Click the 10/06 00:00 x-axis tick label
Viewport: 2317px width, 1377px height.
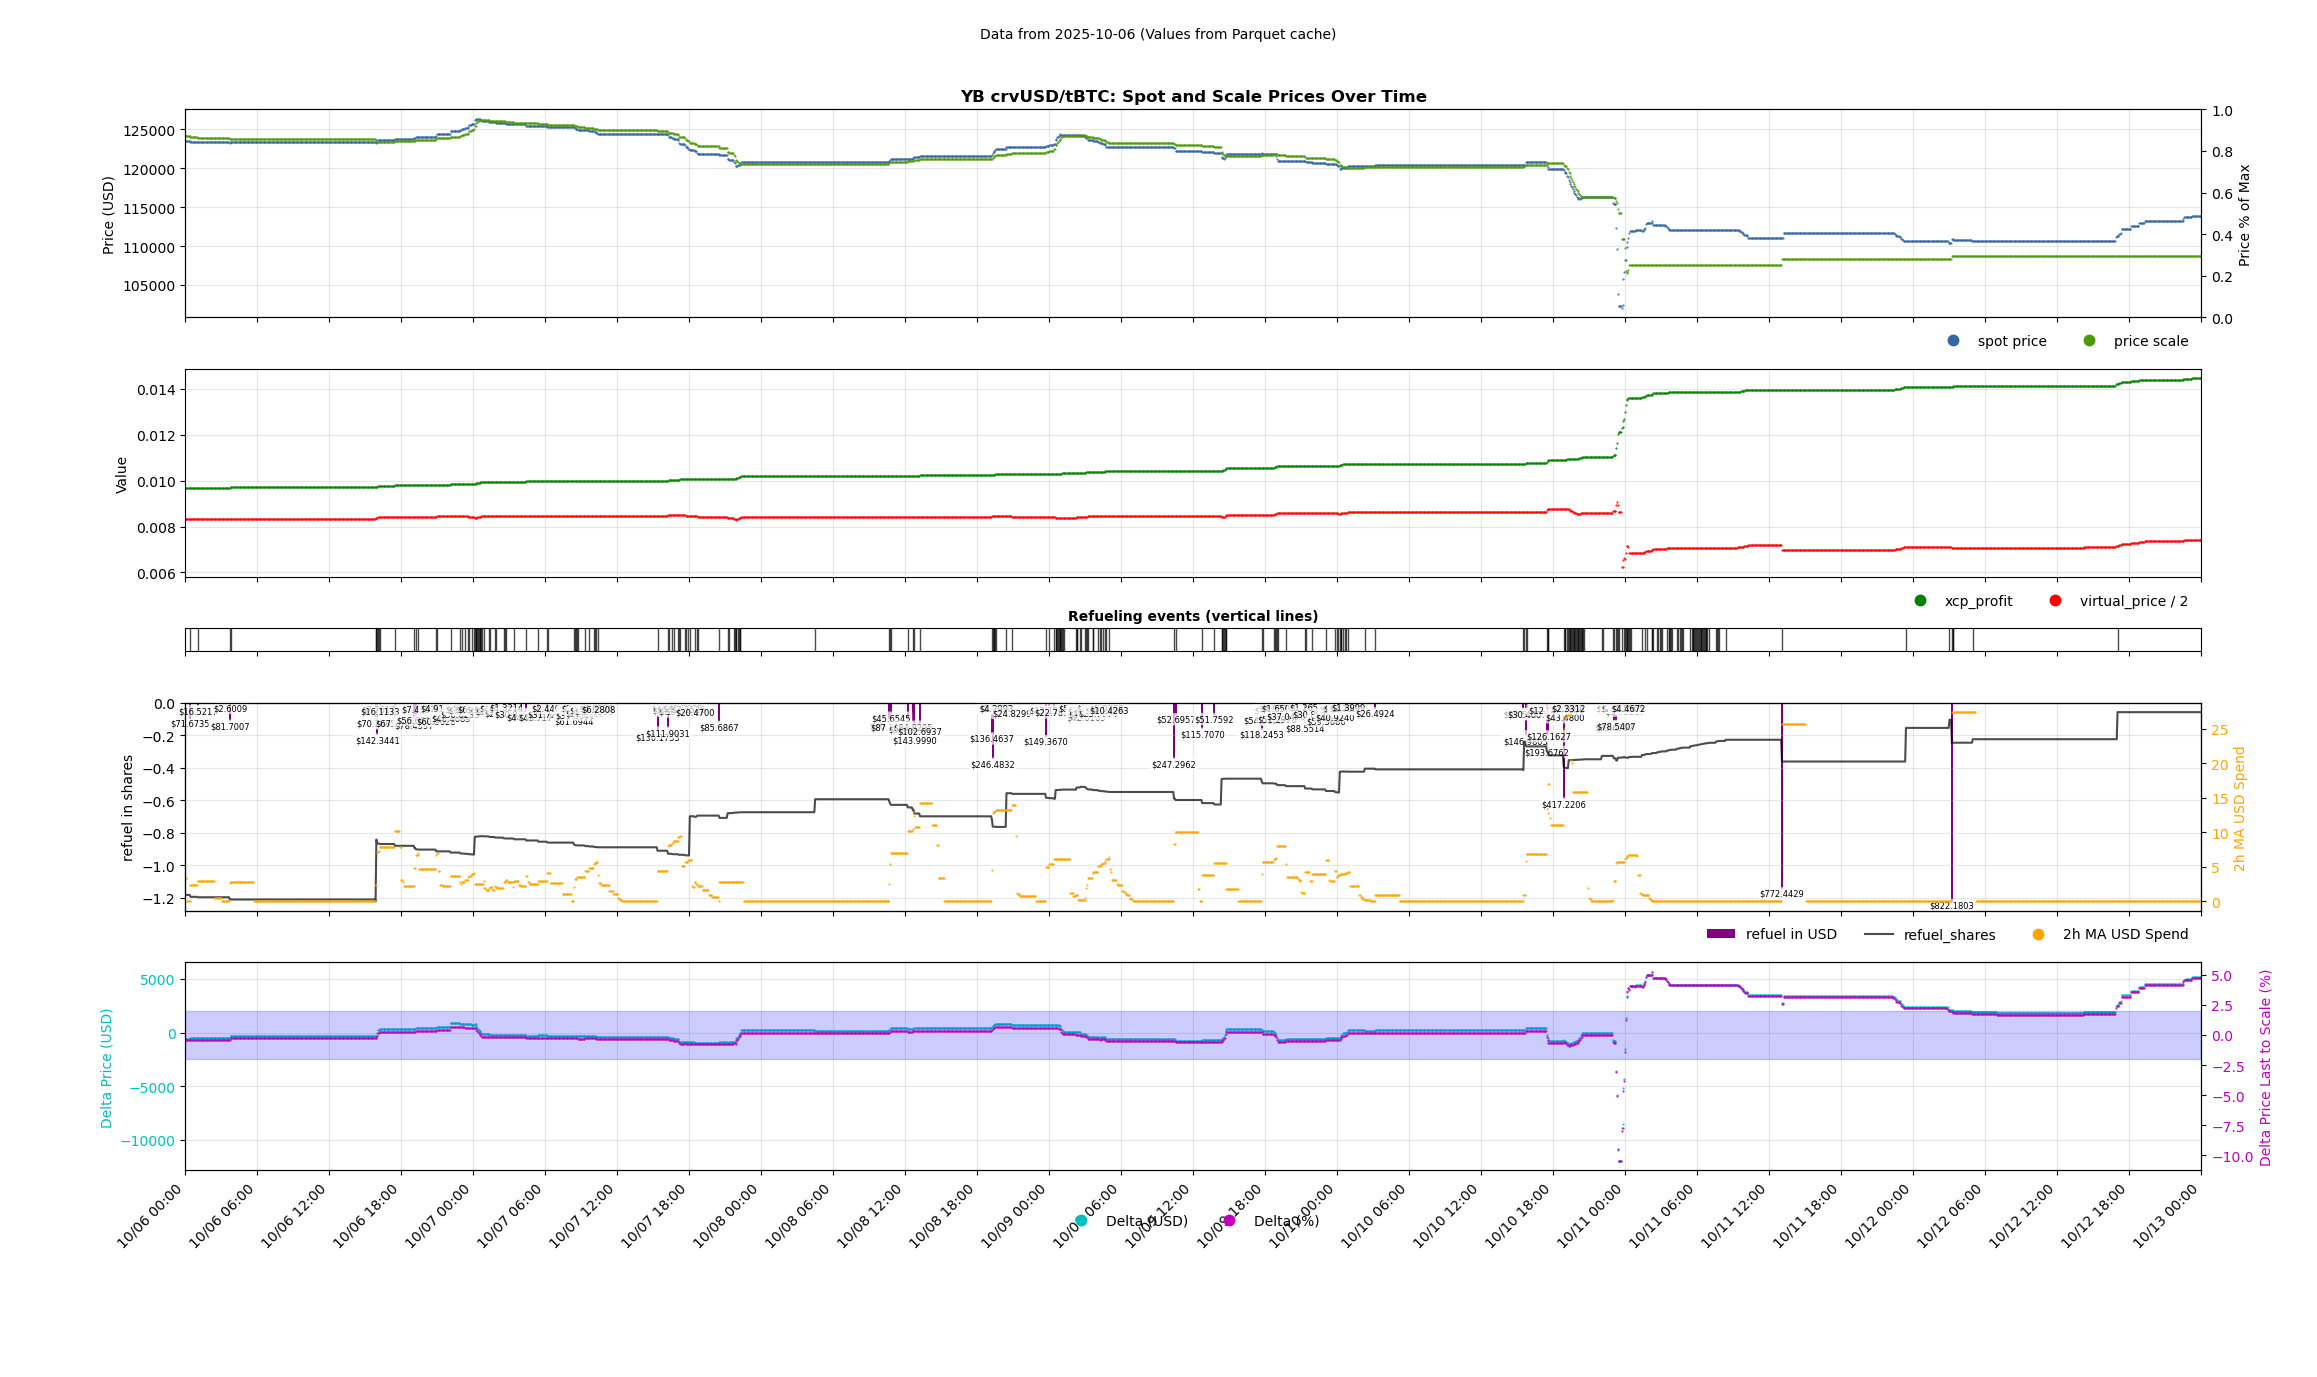(x=150, y=1216)
